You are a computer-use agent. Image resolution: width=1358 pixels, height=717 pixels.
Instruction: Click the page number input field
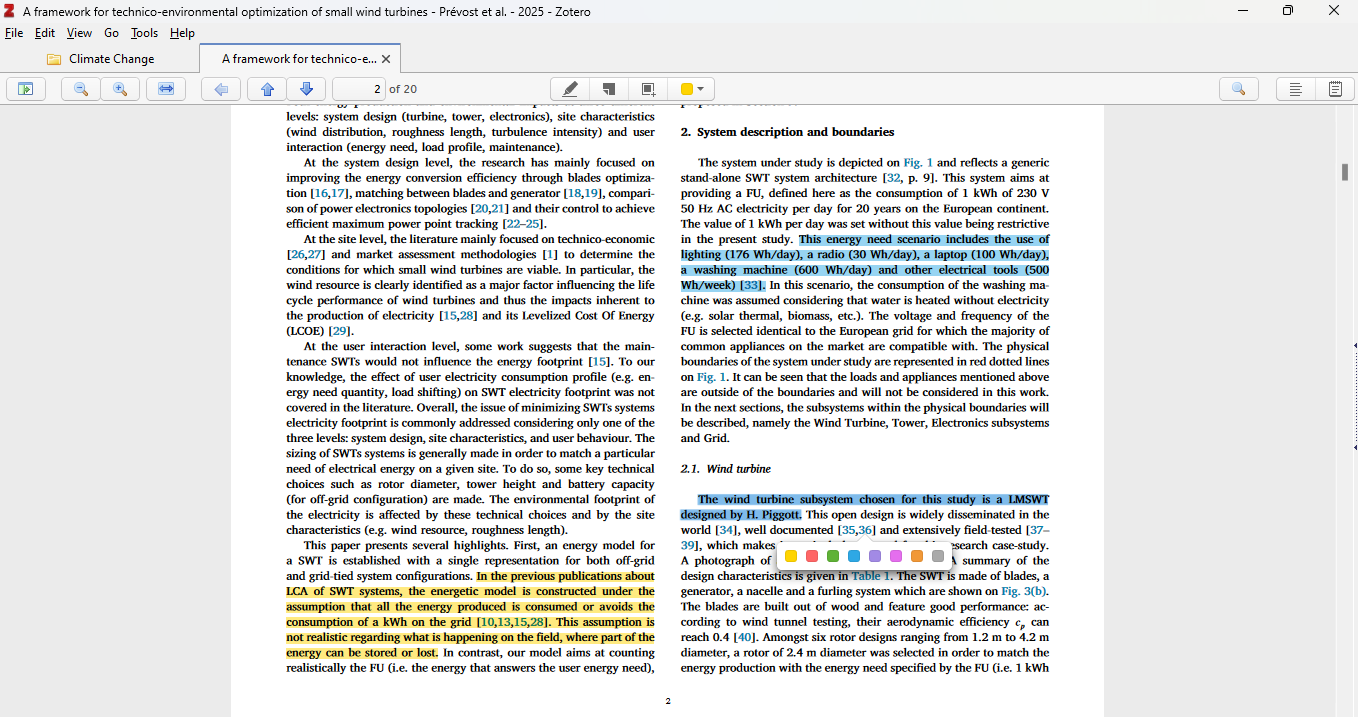(x=359, y=89)
